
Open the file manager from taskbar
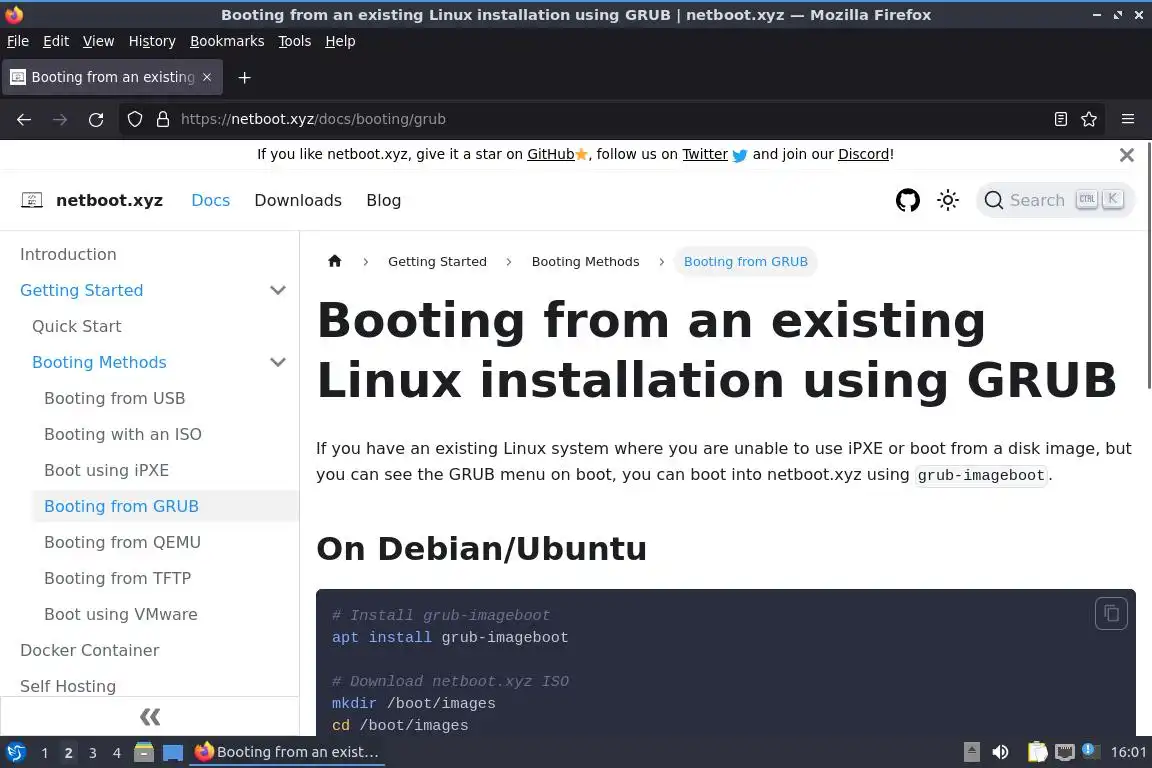tap(144, 752)
